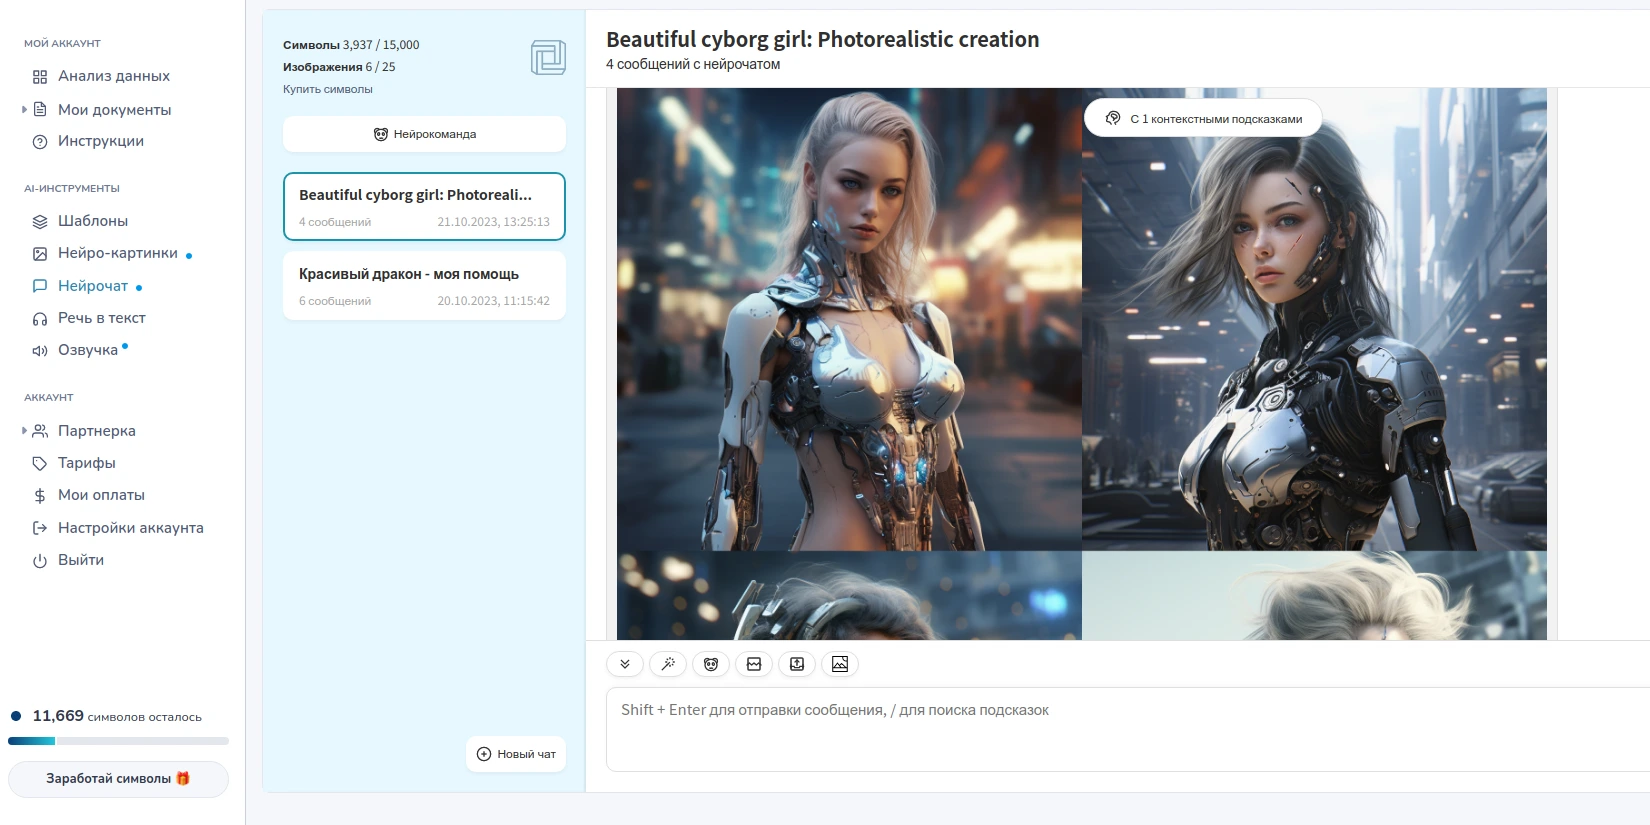Start a Новый чат
1650x825 pixels.
tap(516, 754)
